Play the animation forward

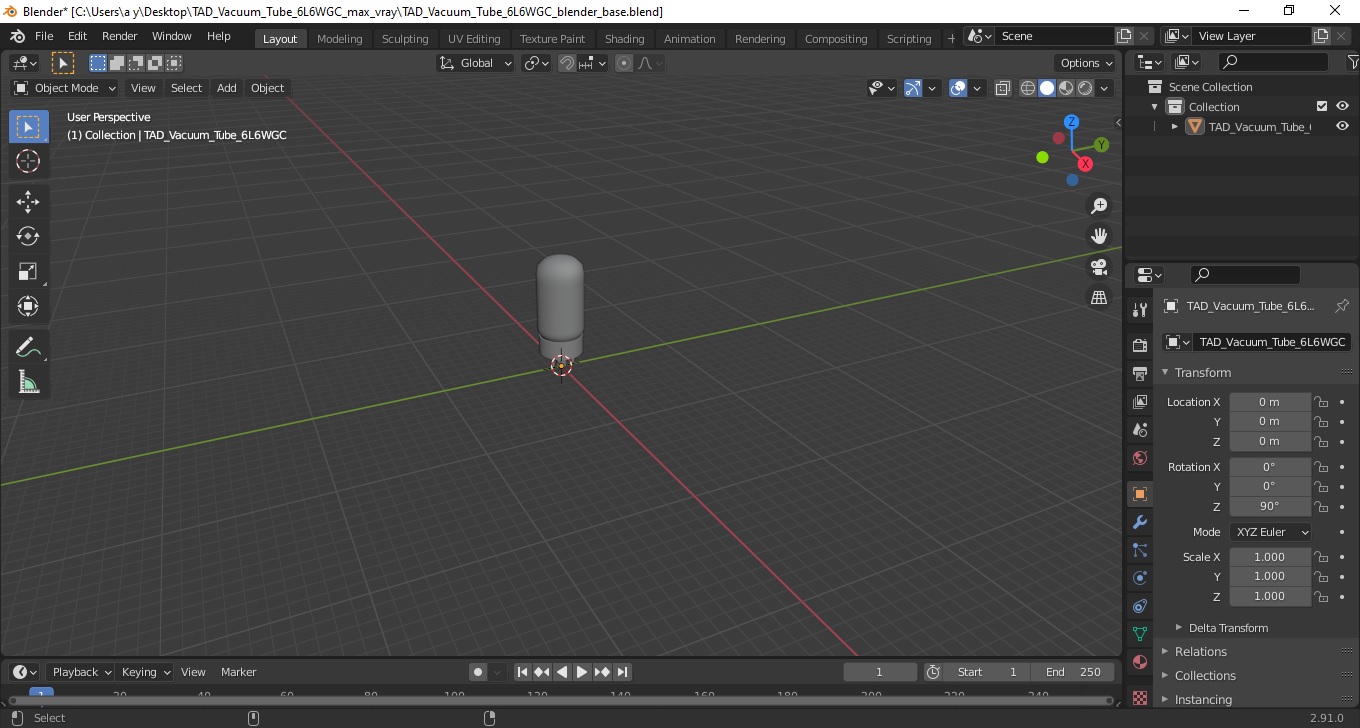point(582,672)
